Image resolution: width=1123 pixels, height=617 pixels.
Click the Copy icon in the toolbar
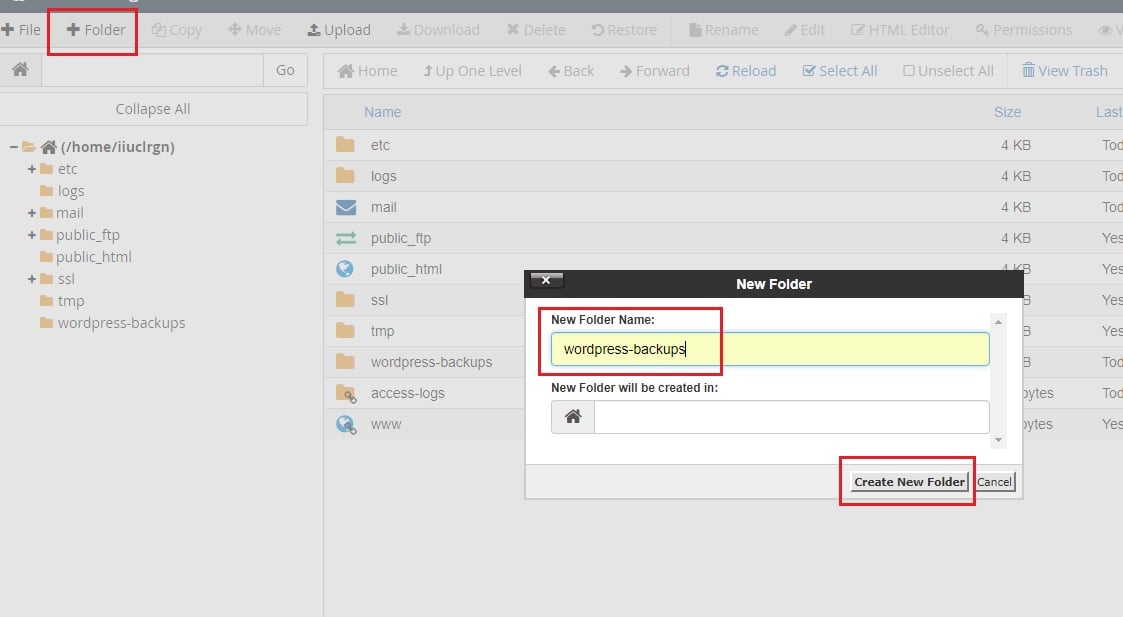coord(177,29)
